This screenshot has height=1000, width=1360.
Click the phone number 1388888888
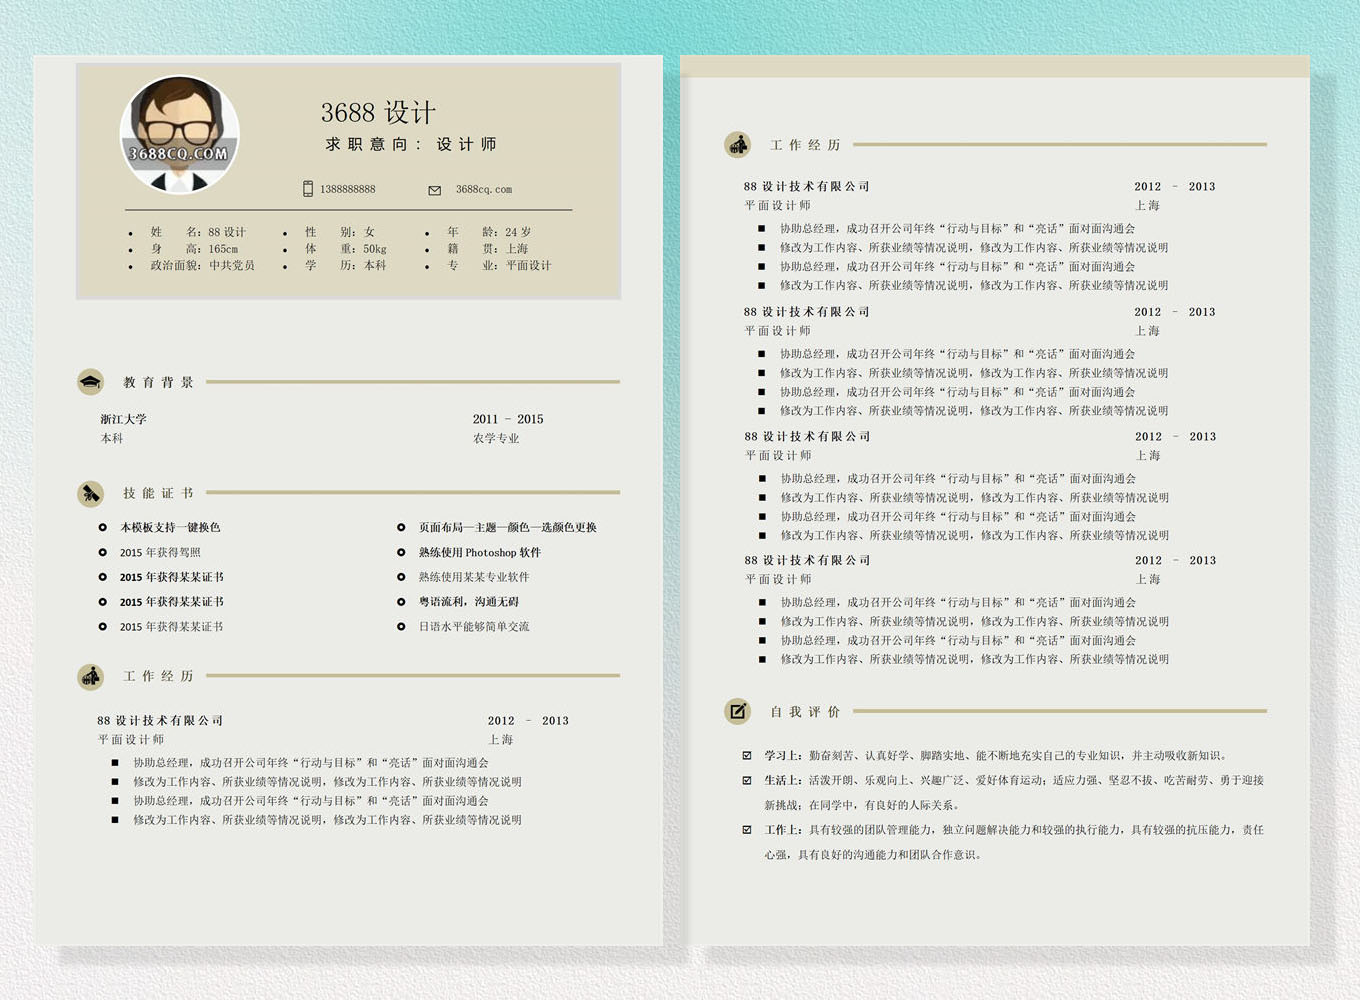pos(348,189)
